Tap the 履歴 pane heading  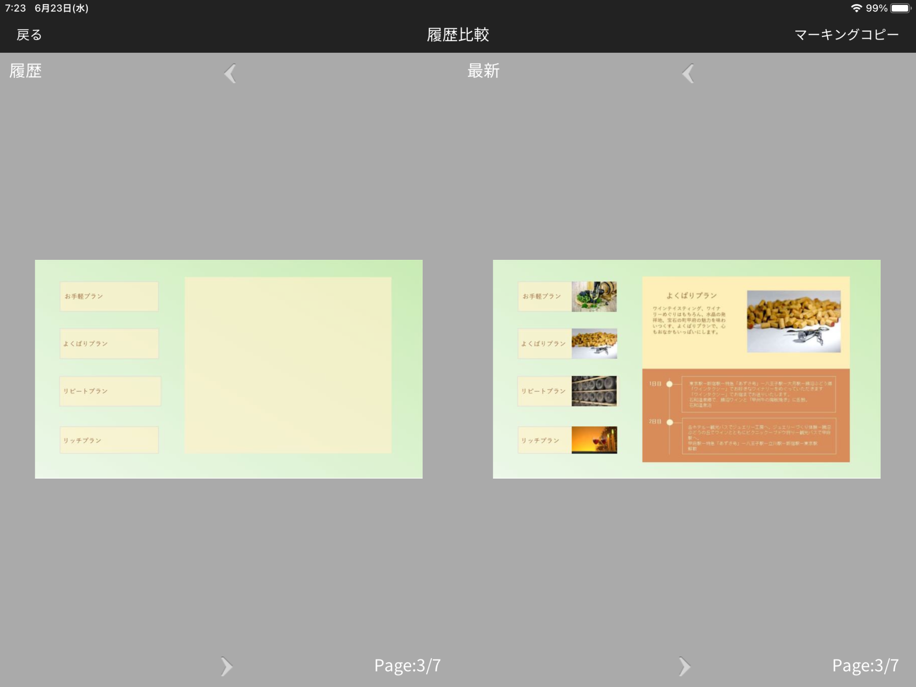click(26, 71)
